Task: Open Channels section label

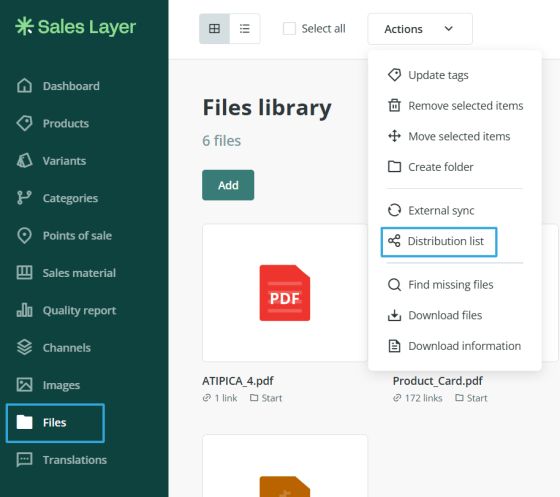Action: pyautogui.click(x=66, y=347)
